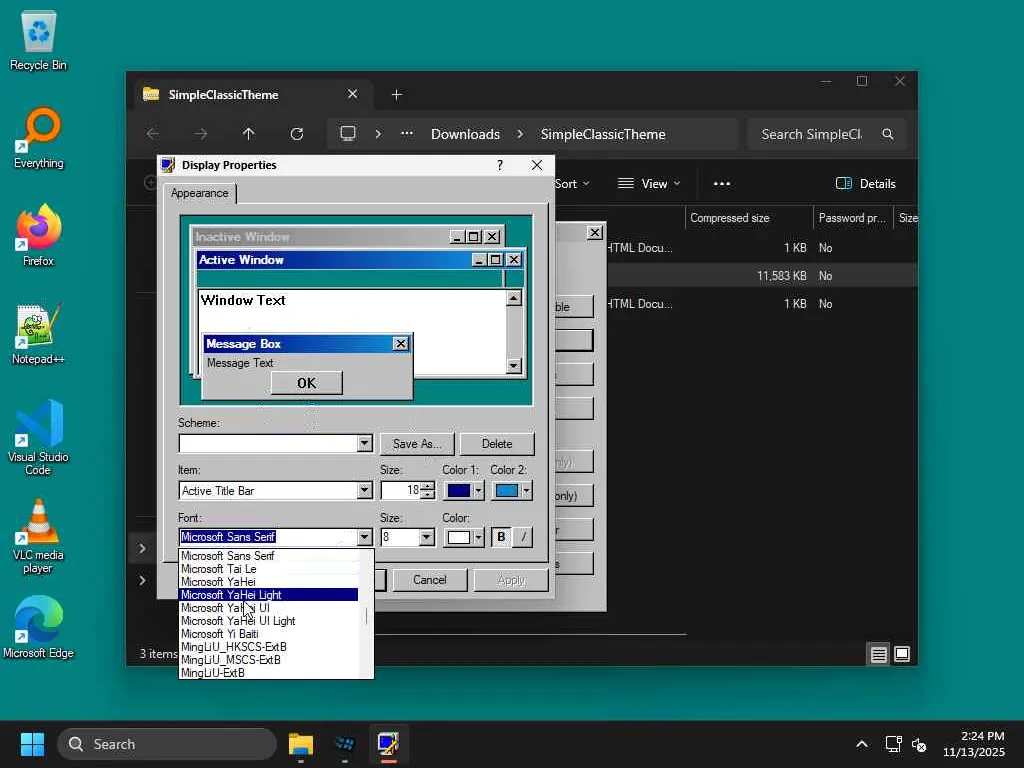Open the middle taskbar app icon
This screenshot has height=768, width=1024.
pos(345,744)
